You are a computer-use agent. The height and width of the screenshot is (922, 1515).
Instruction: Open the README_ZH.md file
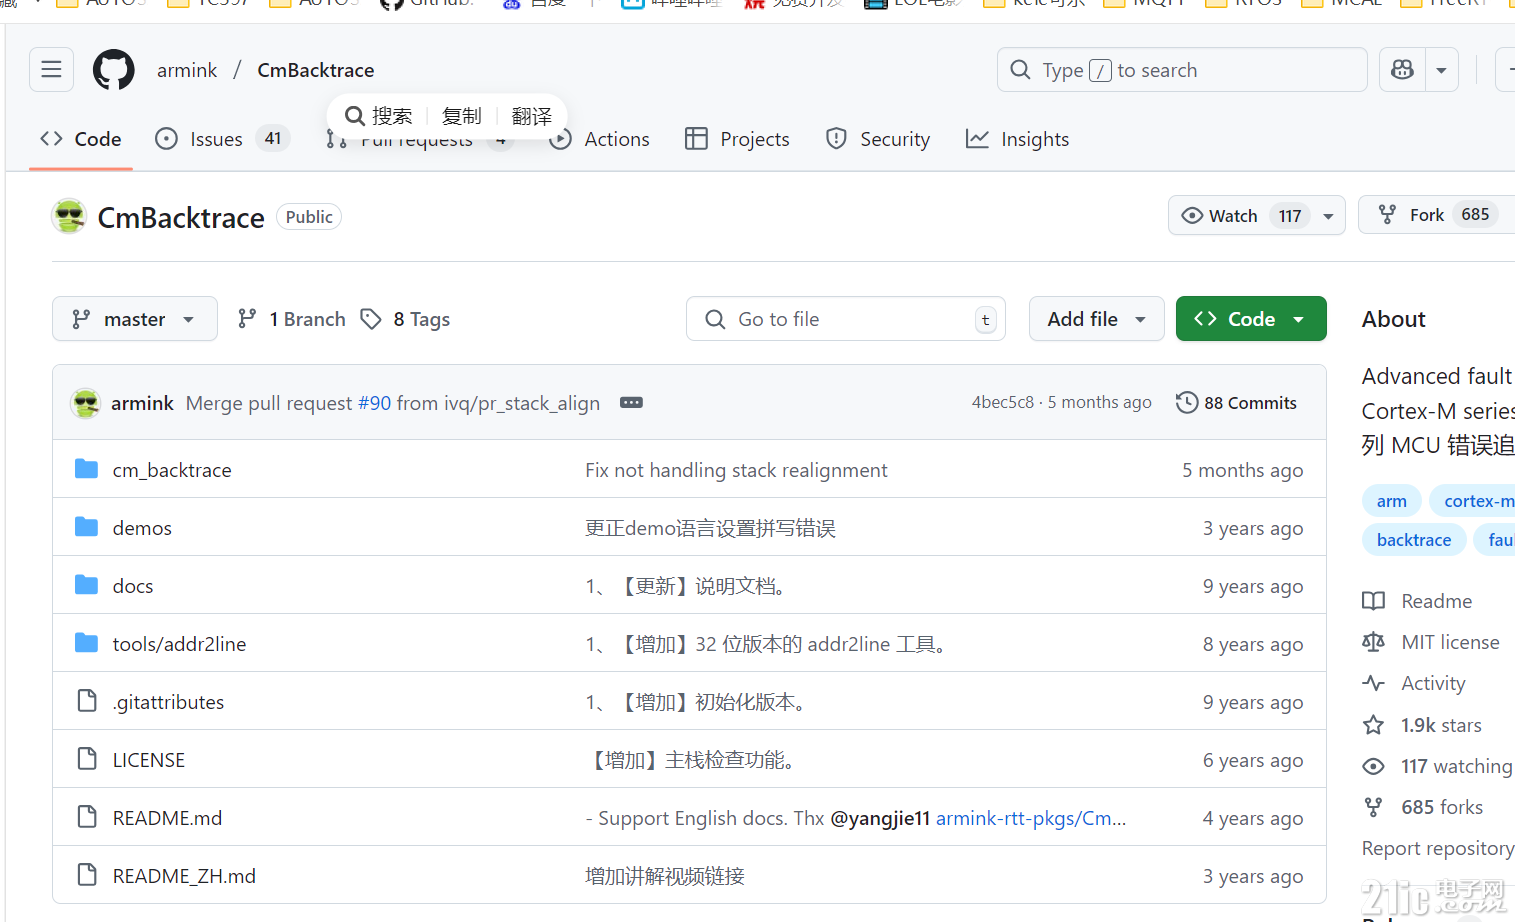[x=184, y=876]
